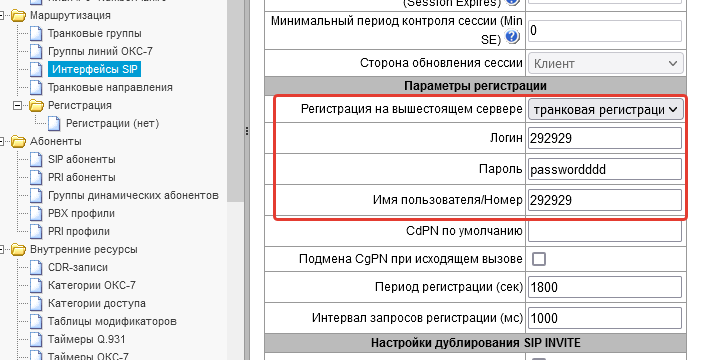Open CDR-записи page

tap(78, 267)
